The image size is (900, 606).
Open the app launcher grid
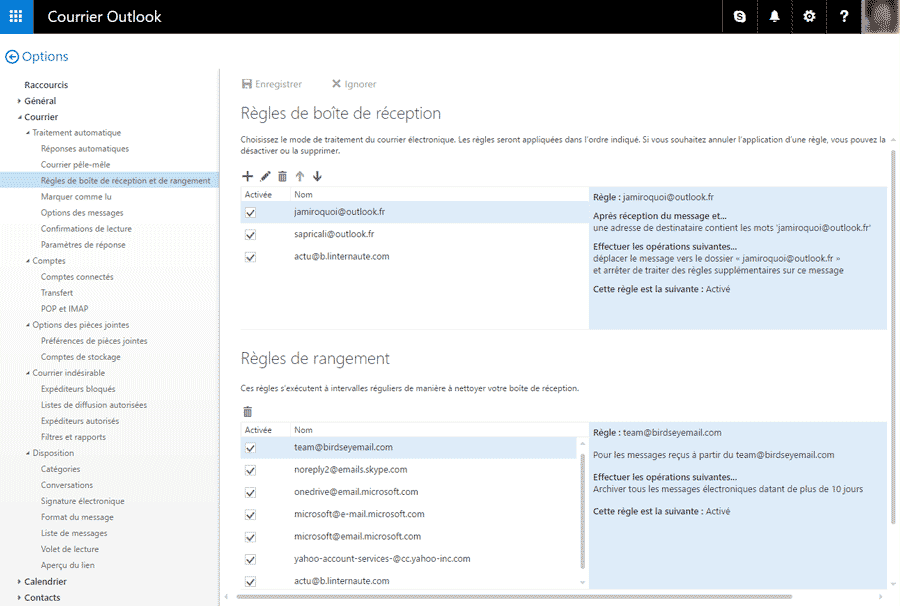coord(16,17)
